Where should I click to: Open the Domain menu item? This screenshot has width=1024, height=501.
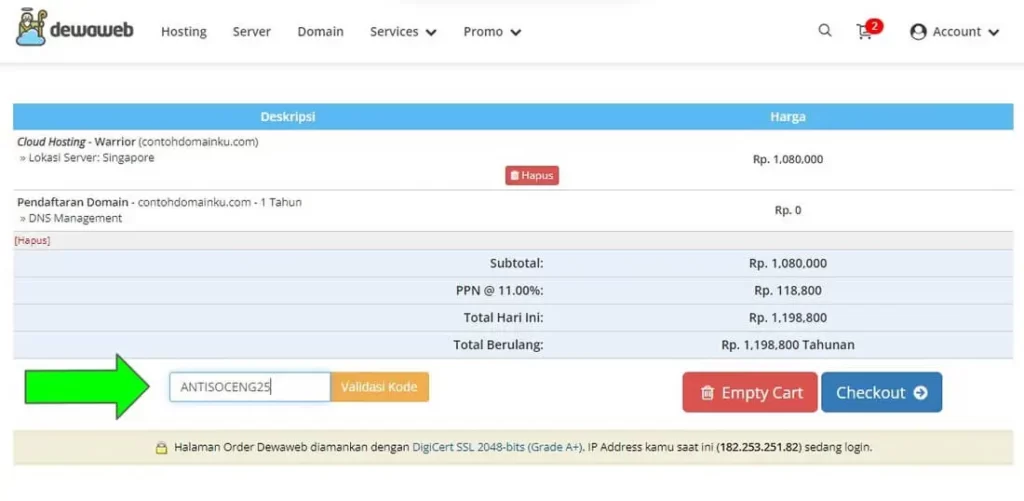click(x=320, y=31)
